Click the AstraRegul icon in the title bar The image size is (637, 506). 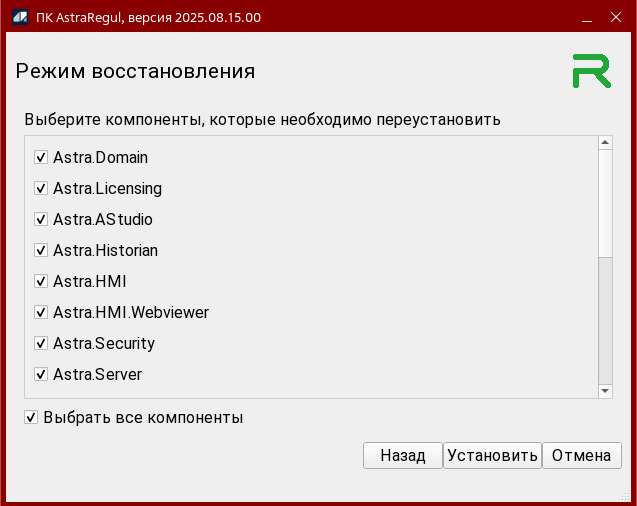19,16
